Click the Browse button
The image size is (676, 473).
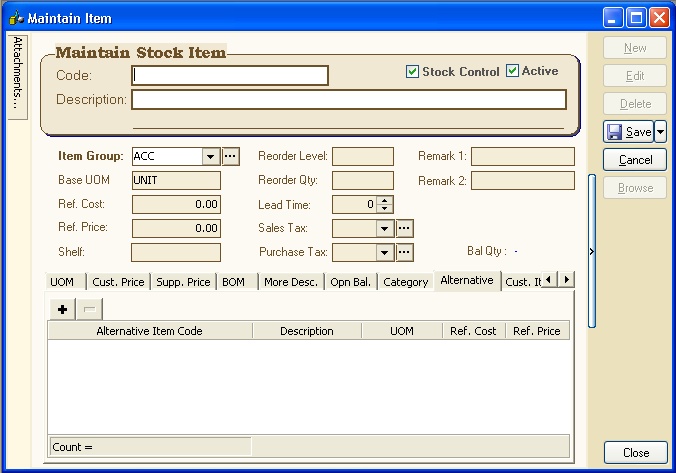coord(635,188)
